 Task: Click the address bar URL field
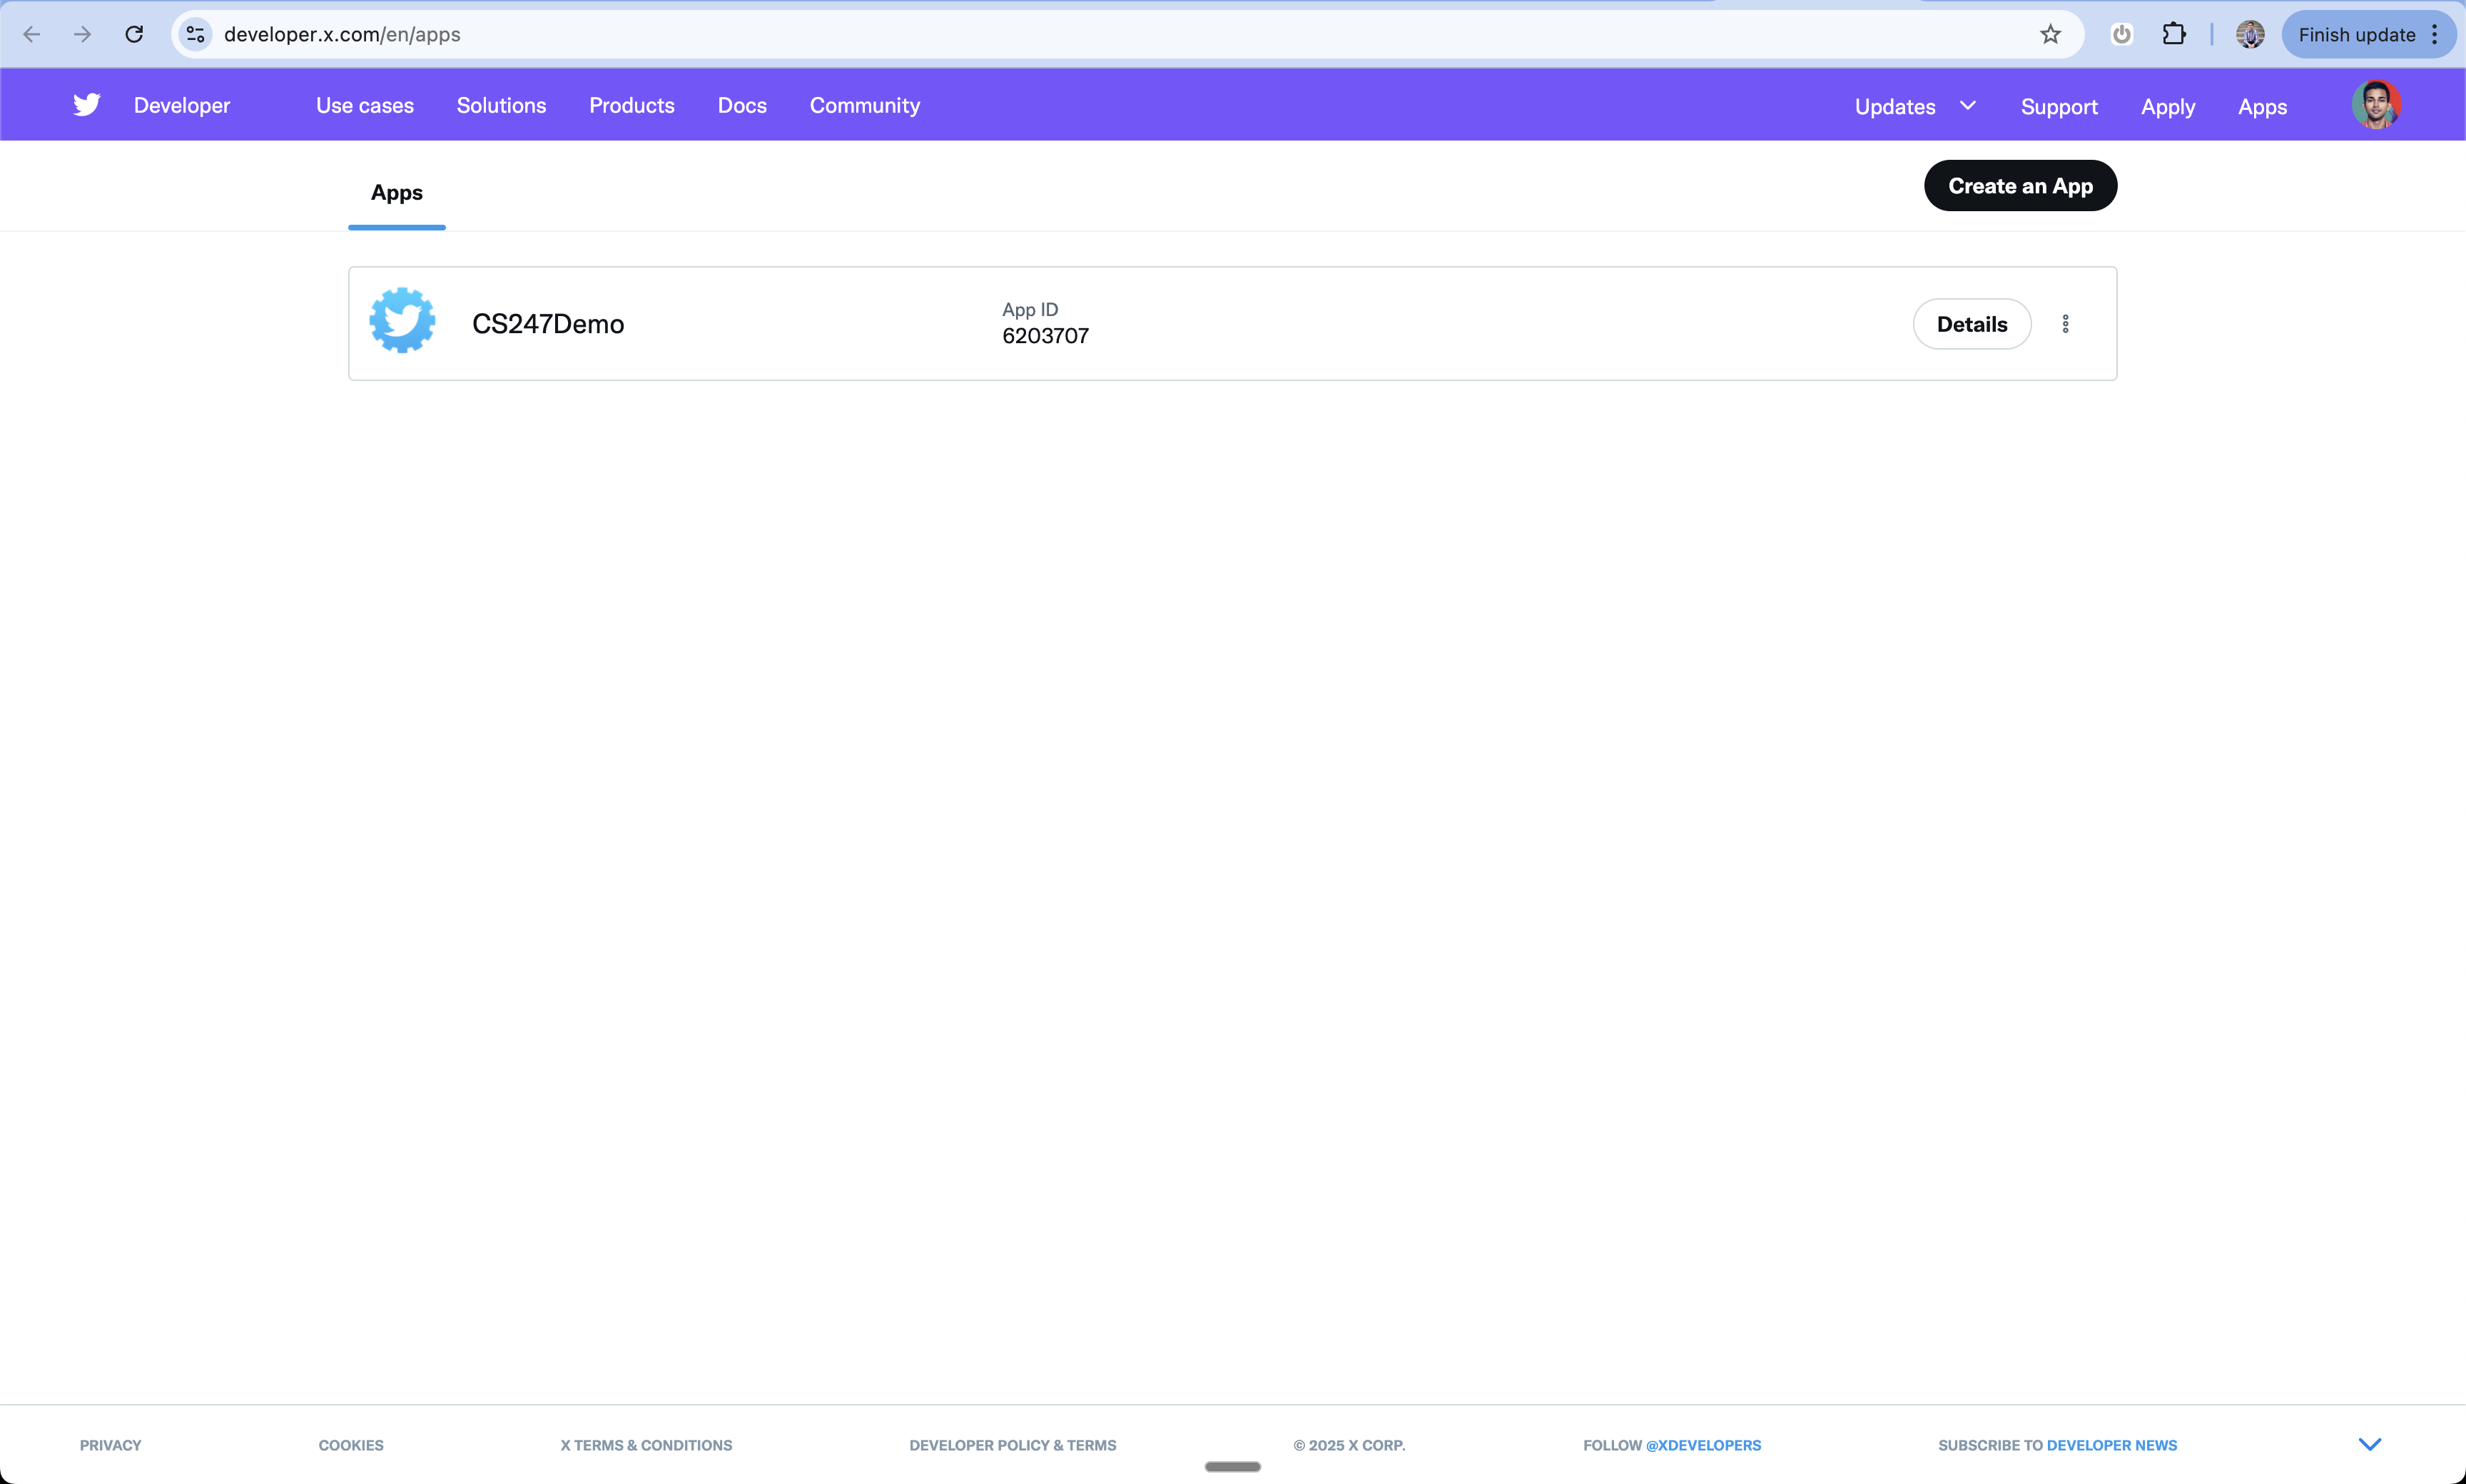pos(1100,35)
